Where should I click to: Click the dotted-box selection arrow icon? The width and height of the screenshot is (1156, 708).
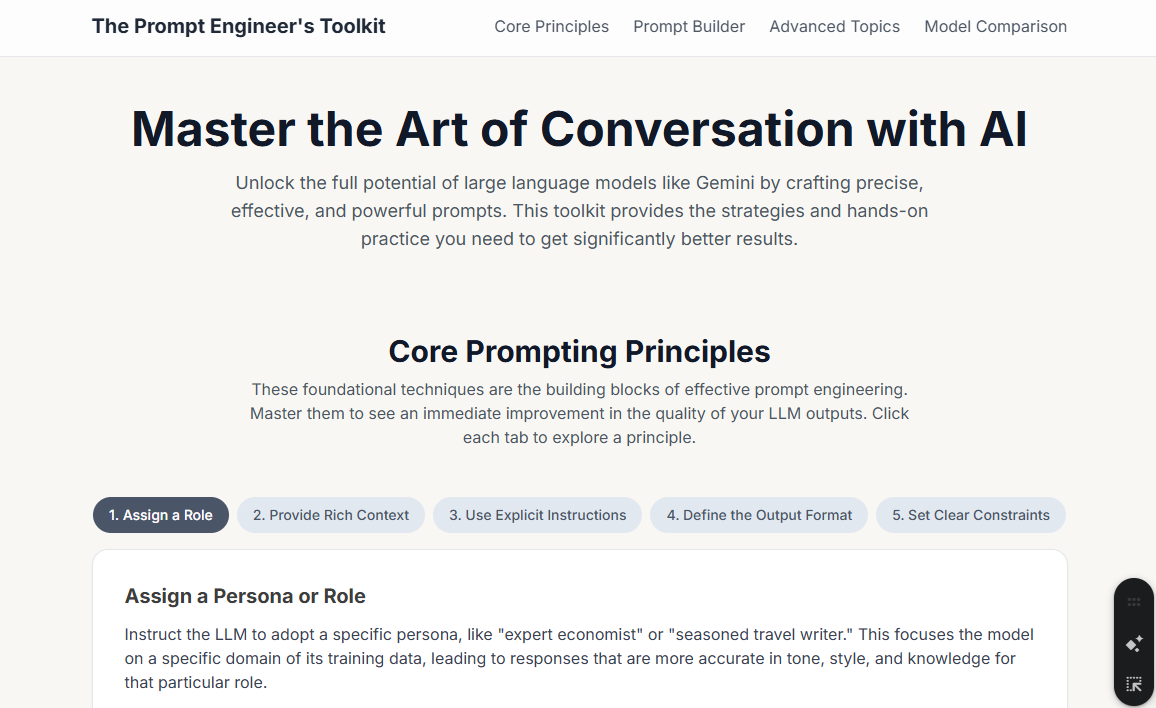point(1133,684)
